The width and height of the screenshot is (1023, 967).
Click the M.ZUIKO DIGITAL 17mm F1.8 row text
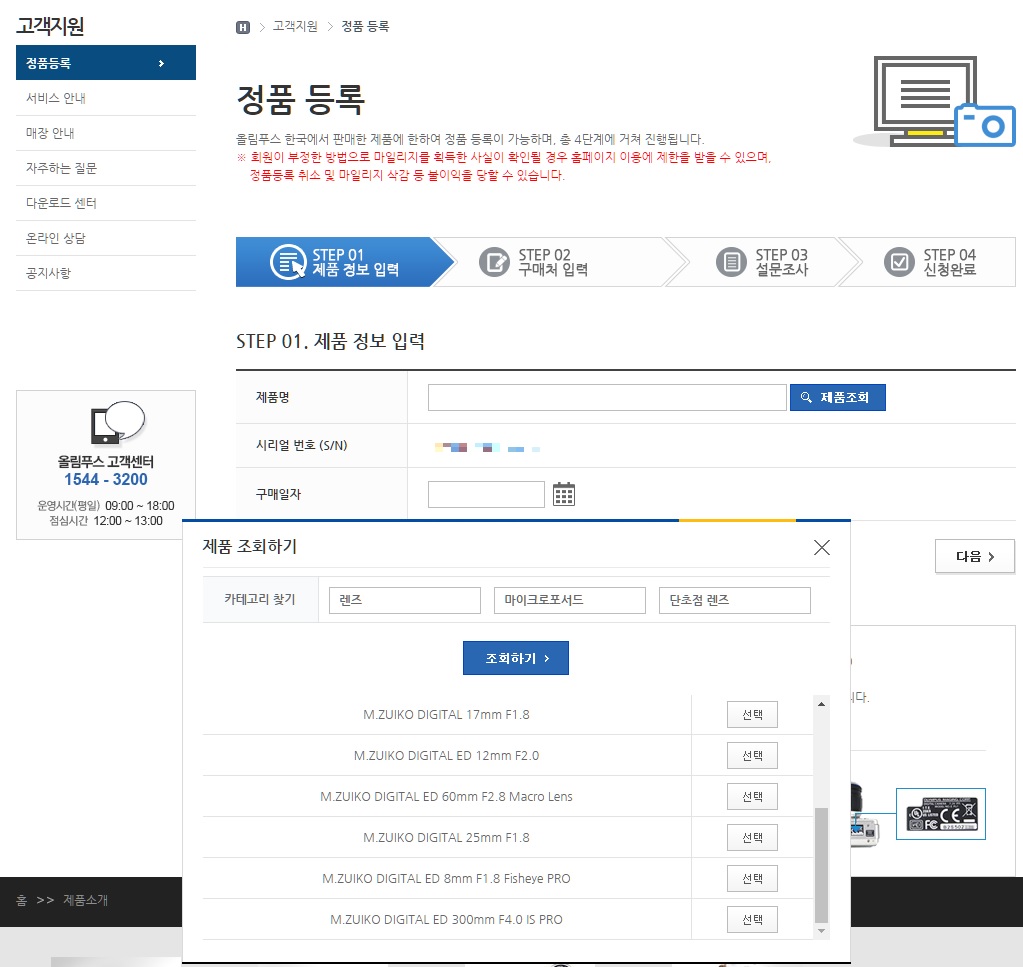pyautogui.click(x=446, y=714)
